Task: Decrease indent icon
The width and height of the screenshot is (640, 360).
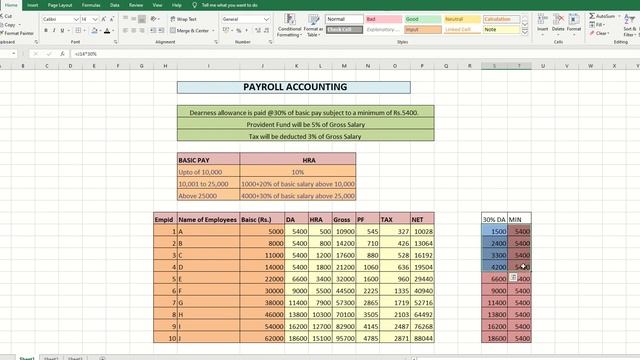Action: tap(153, 31)
